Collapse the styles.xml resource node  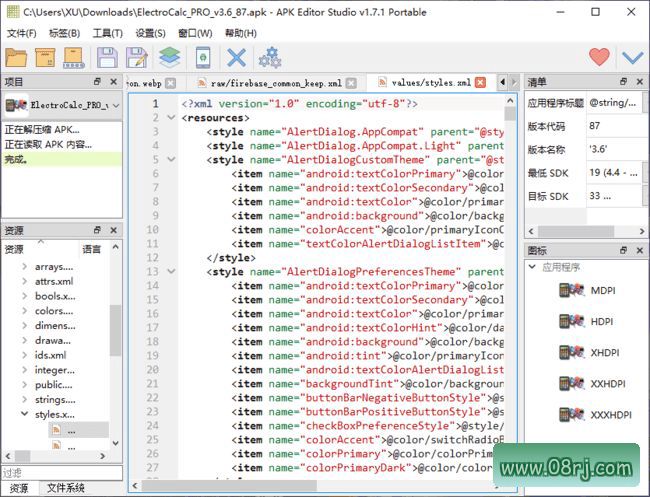point(24,414)
